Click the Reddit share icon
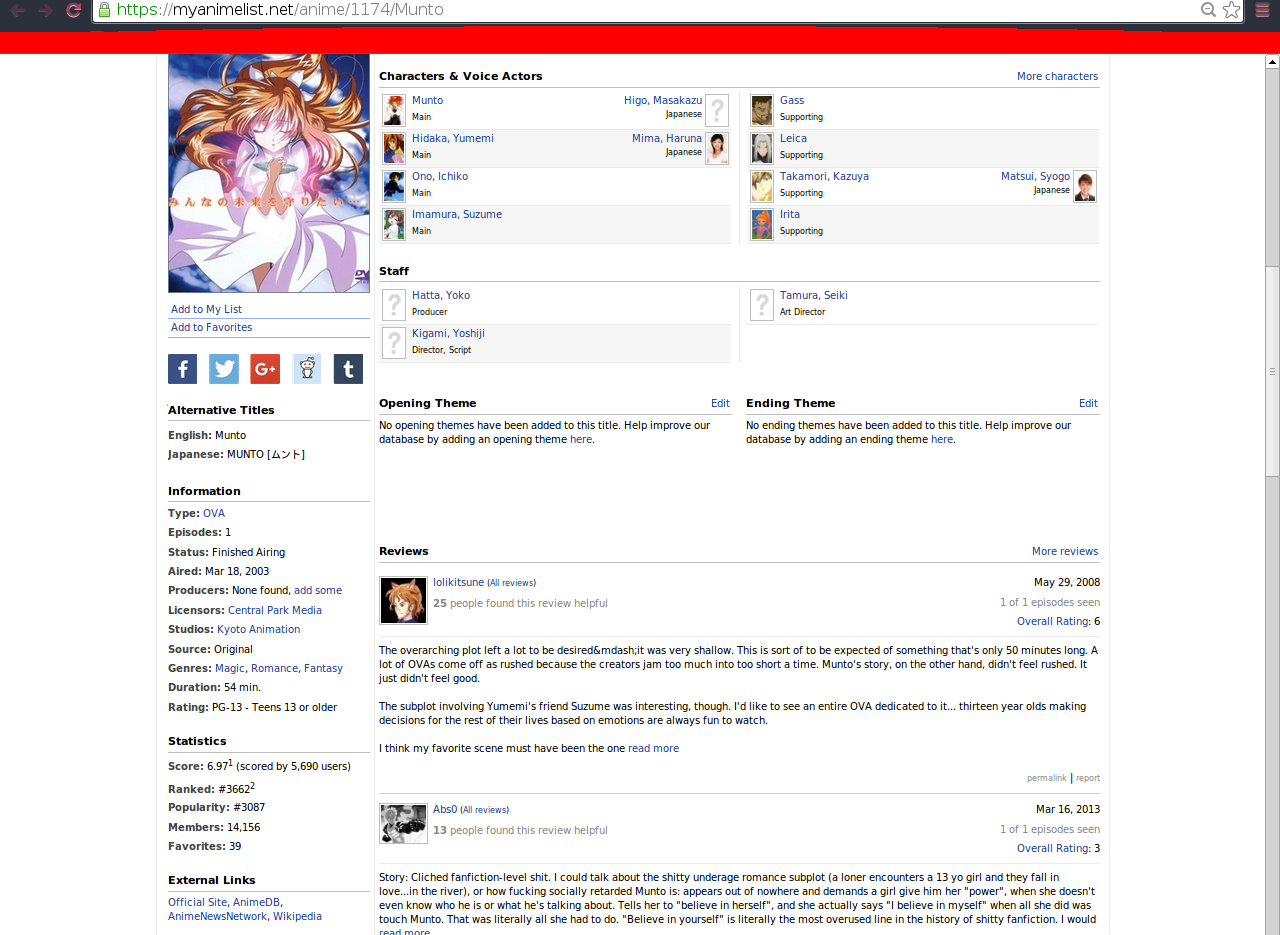Image resolution: width=1280 pixels, height=935 pixels. 307,369
